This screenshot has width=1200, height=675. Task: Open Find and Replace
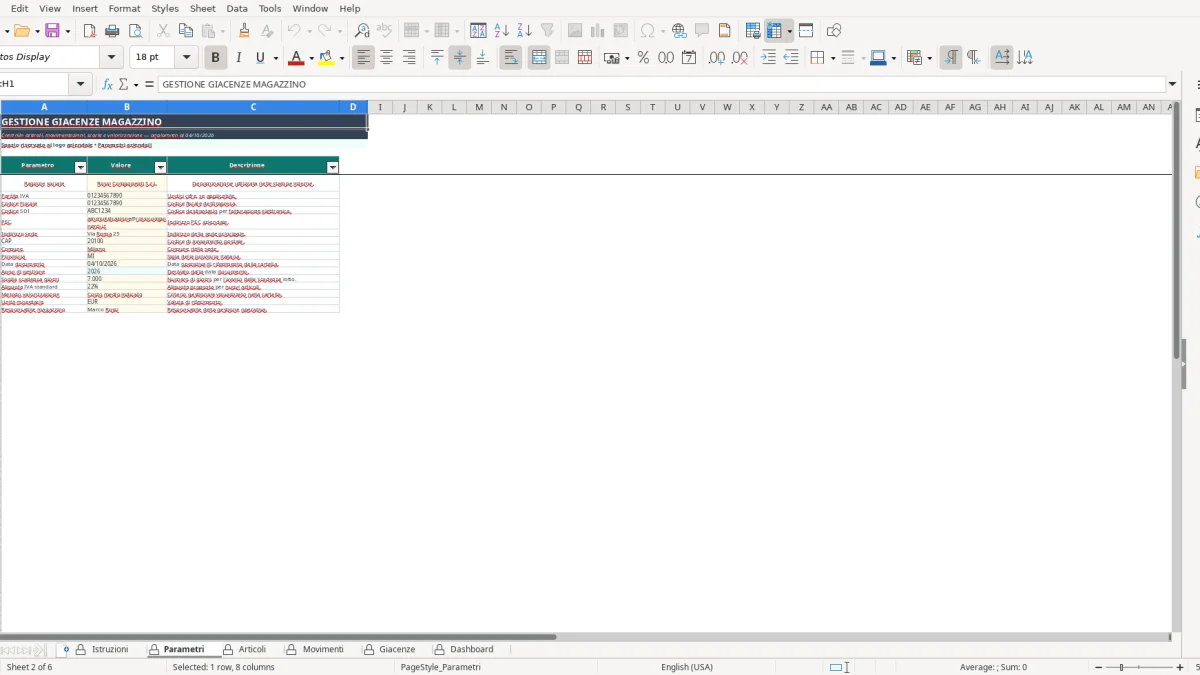coord(362,31)
